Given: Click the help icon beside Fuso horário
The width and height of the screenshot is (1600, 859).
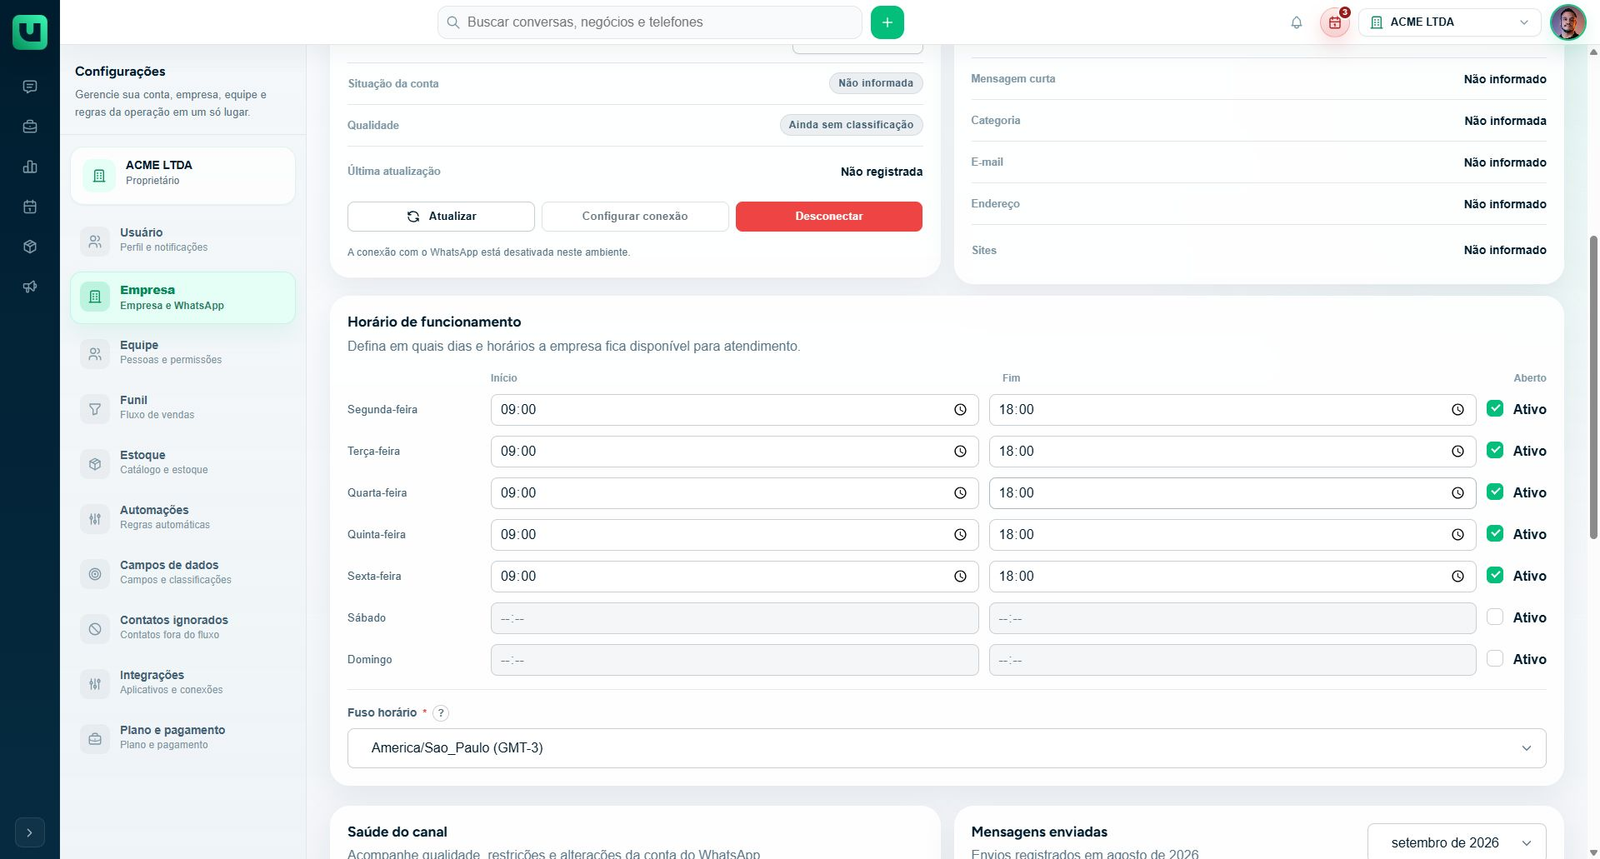Looking at the screenshot, I should [441, 713].
